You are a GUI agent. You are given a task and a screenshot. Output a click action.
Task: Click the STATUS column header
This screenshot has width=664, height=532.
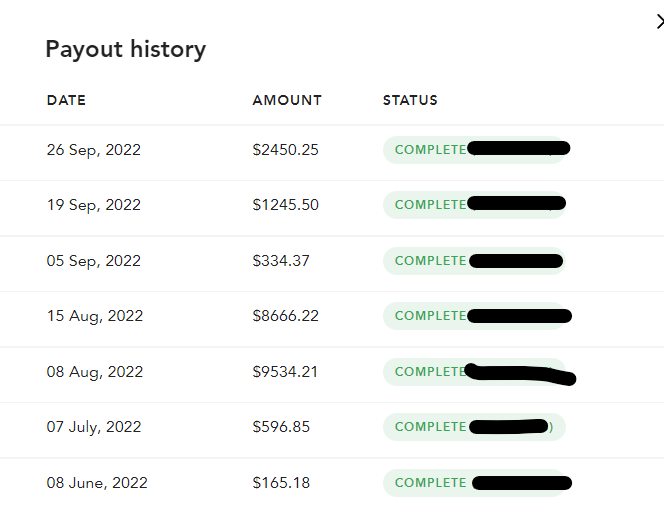(x=410, y=100)
